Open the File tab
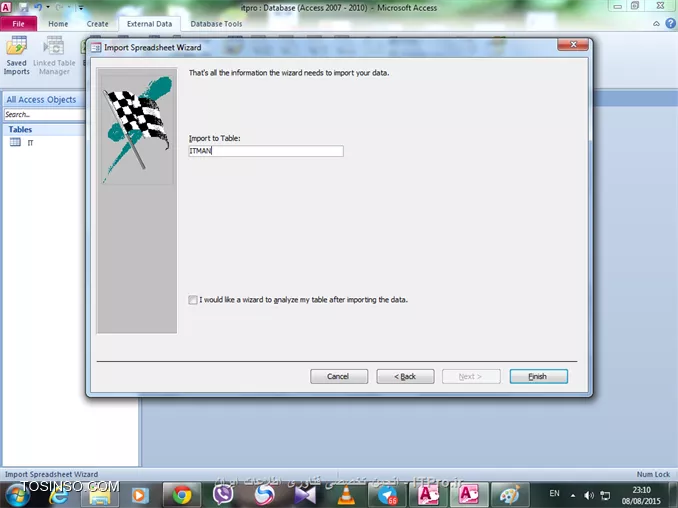 coord(19,24)
